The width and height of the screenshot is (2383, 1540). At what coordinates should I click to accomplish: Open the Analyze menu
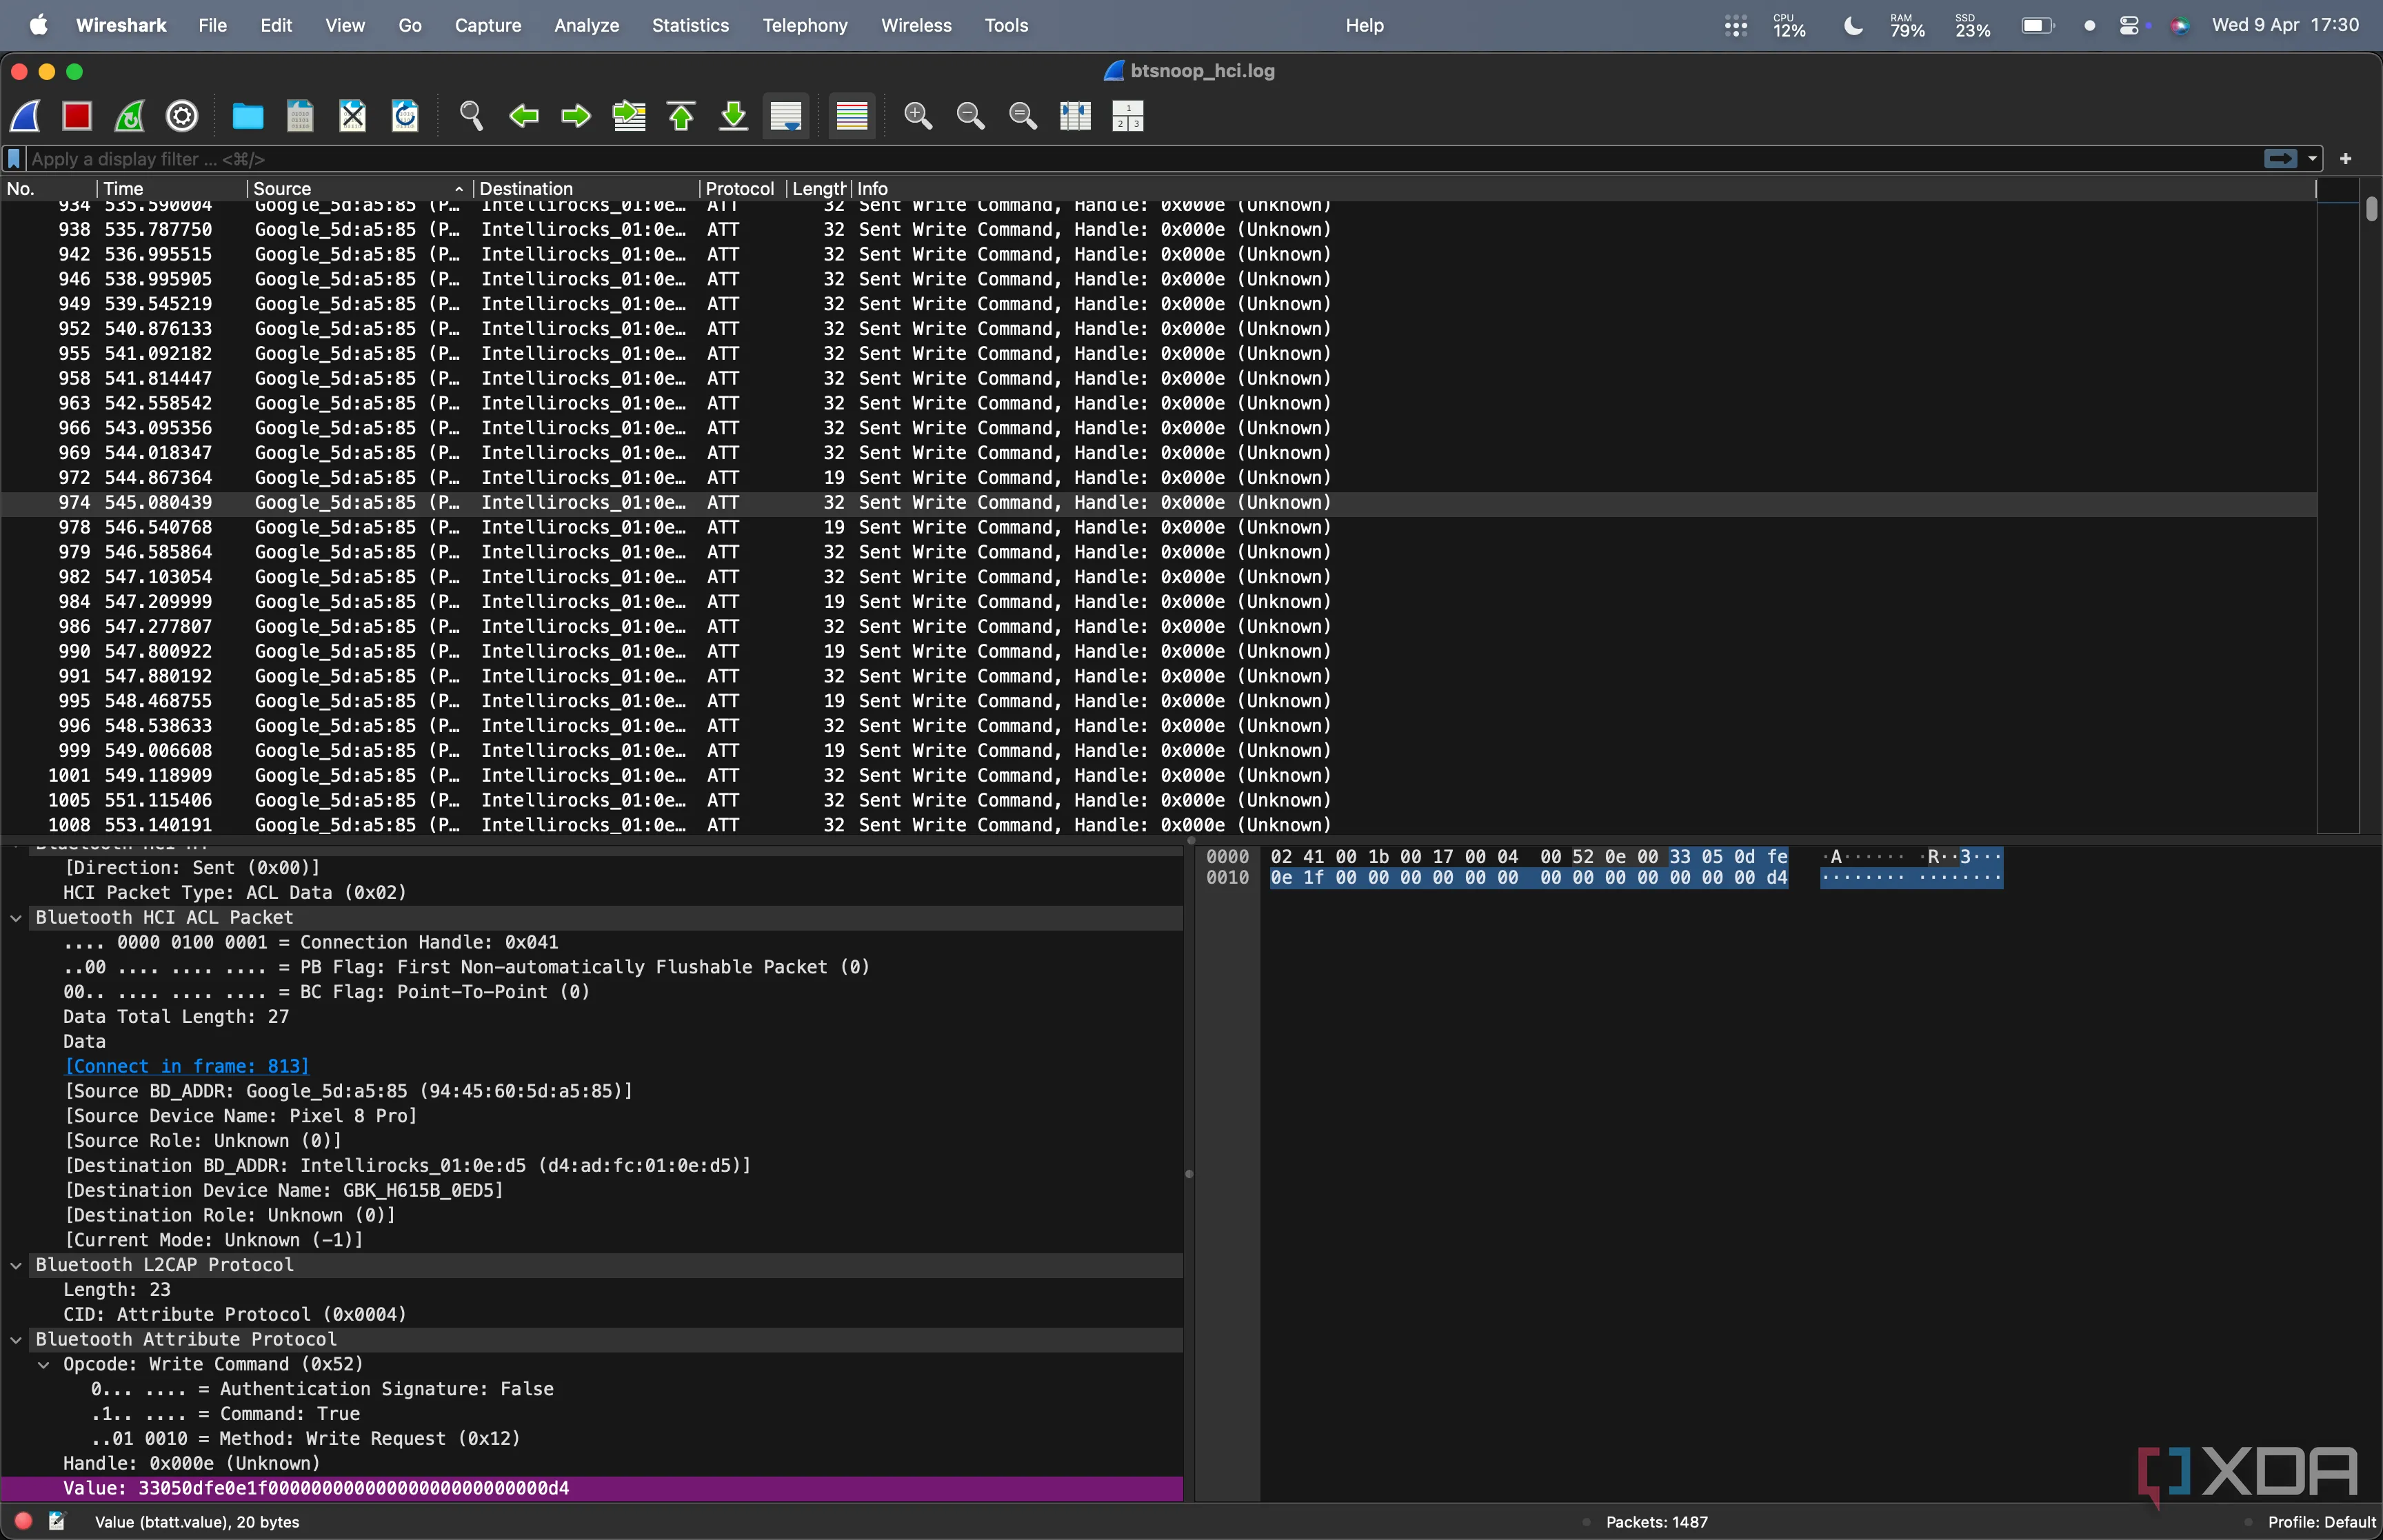587,26
